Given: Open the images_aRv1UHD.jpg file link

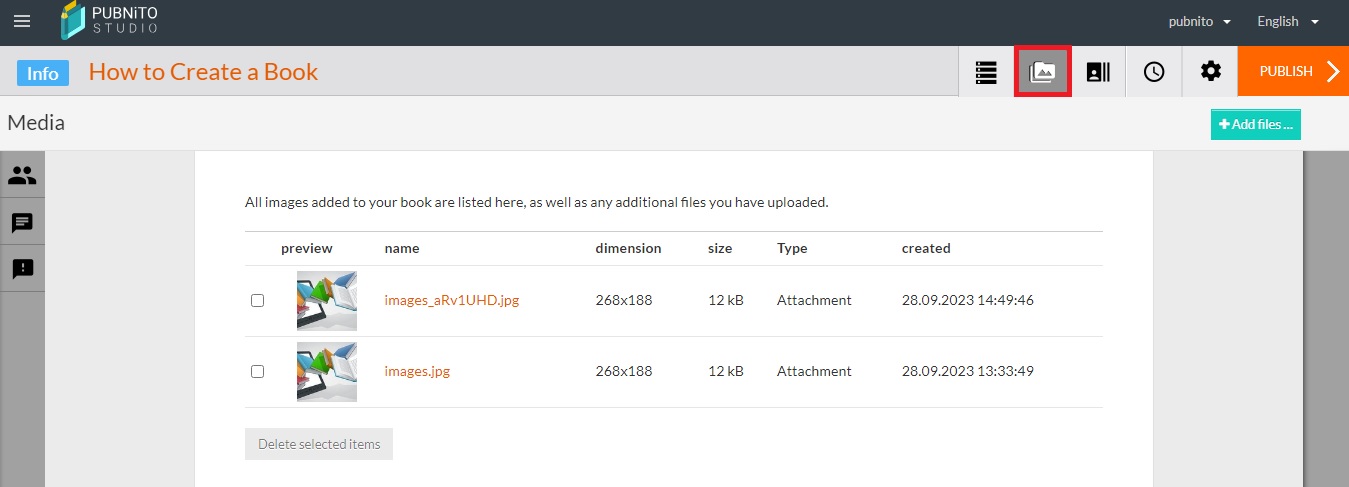Looking at the screenshot, I should [x=452, y=300].
